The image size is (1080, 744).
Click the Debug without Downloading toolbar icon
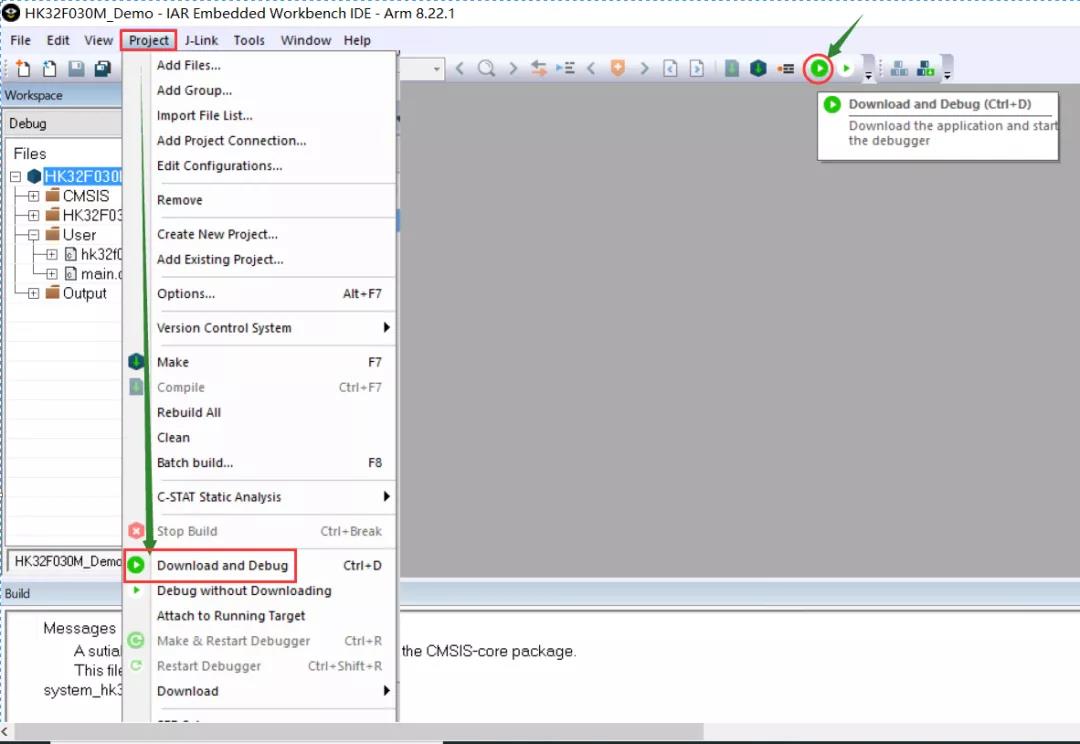[x=846, y=68]
